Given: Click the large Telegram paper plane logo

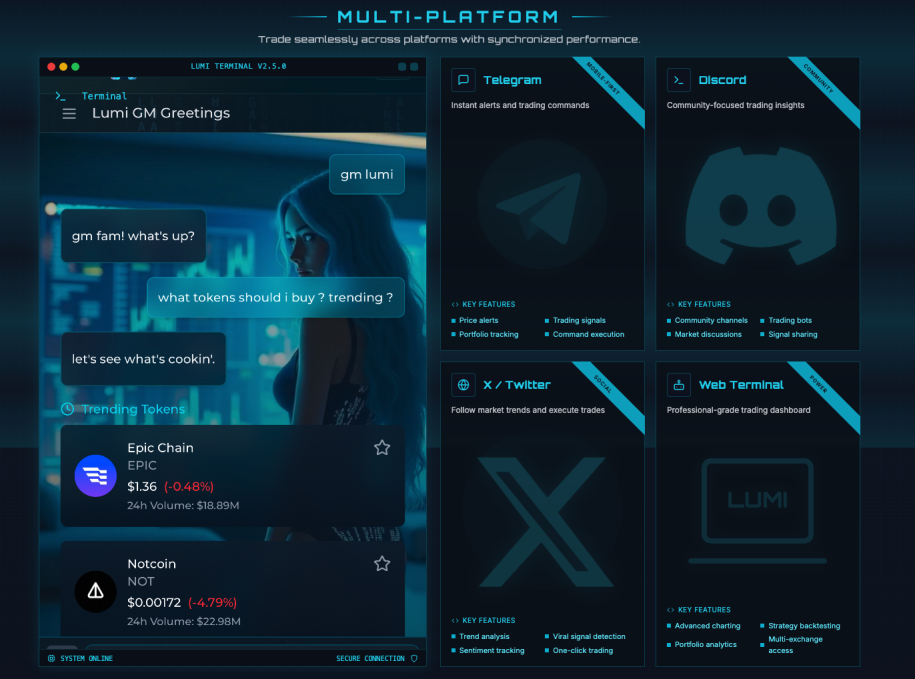Looking at the screenshot, I should (542, 204).
